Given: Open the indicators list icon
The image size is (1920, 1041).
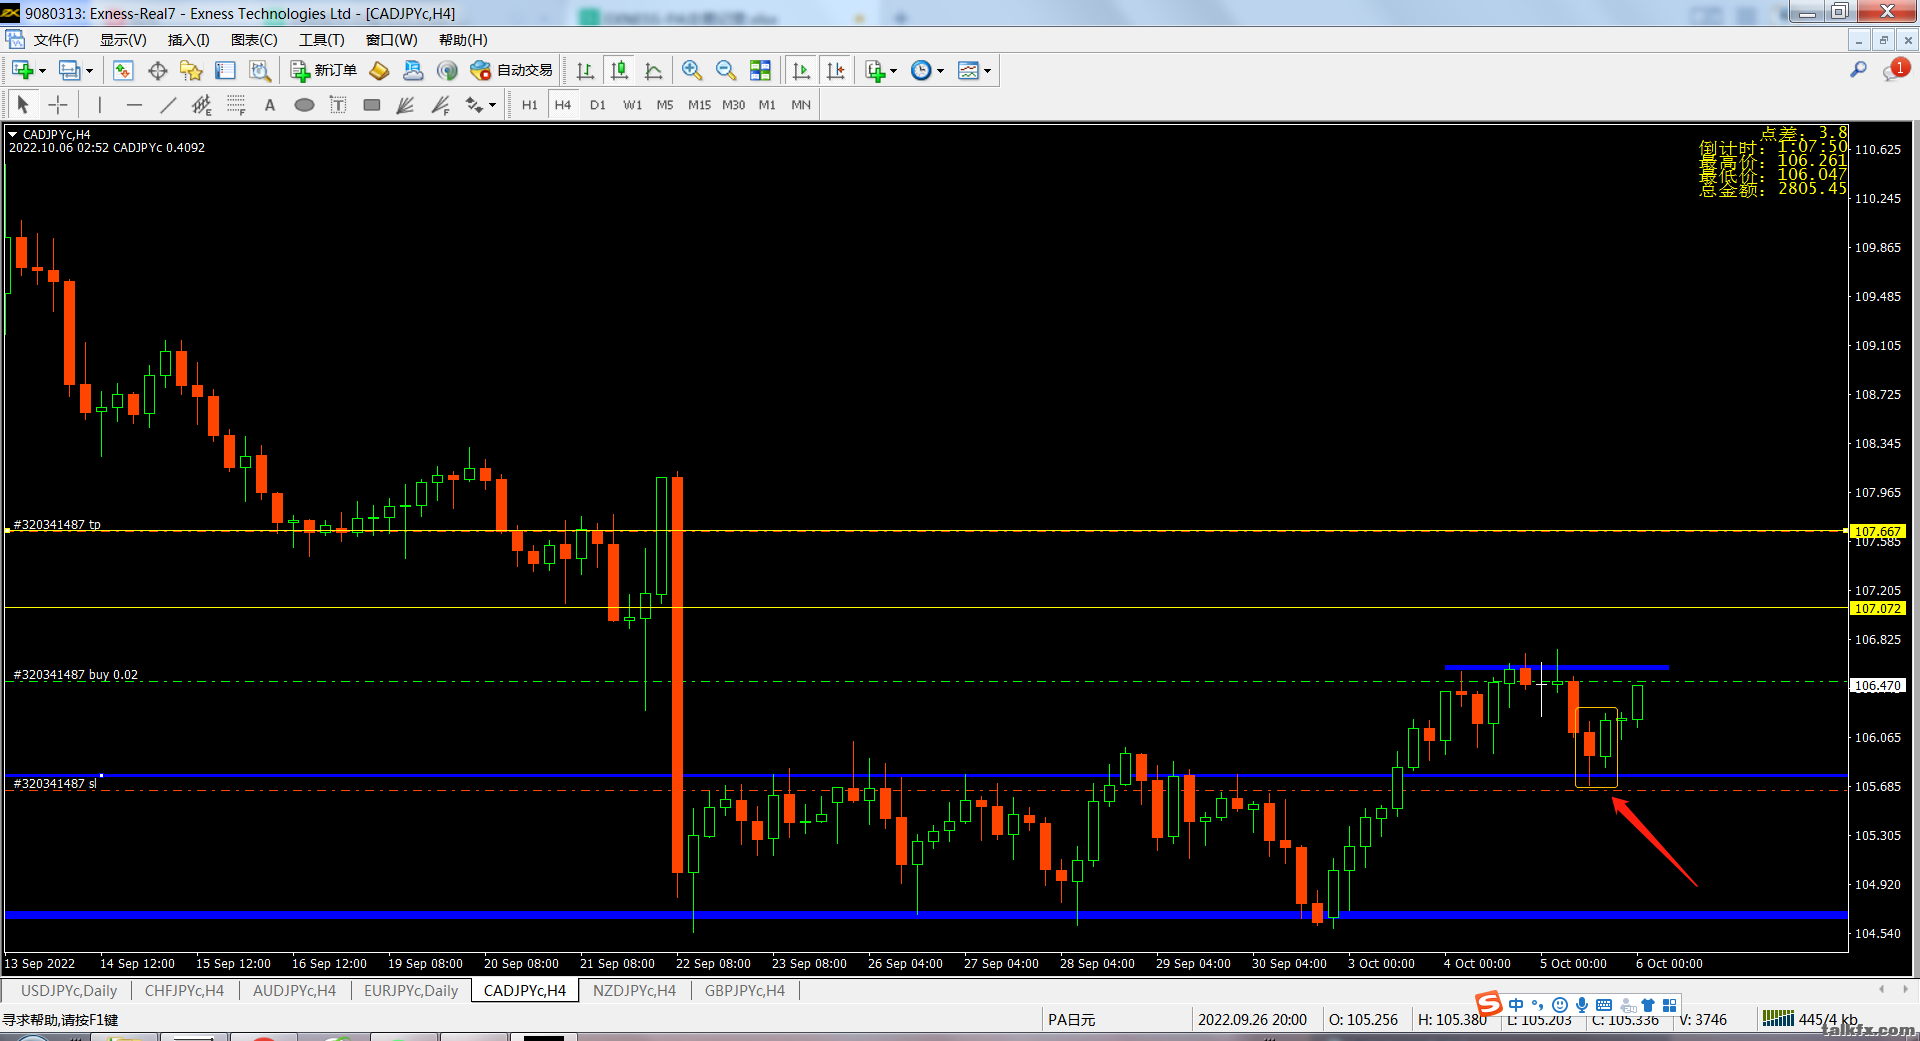Looking at the screenshot, I should pyautogui.click(x=875, y=70).
